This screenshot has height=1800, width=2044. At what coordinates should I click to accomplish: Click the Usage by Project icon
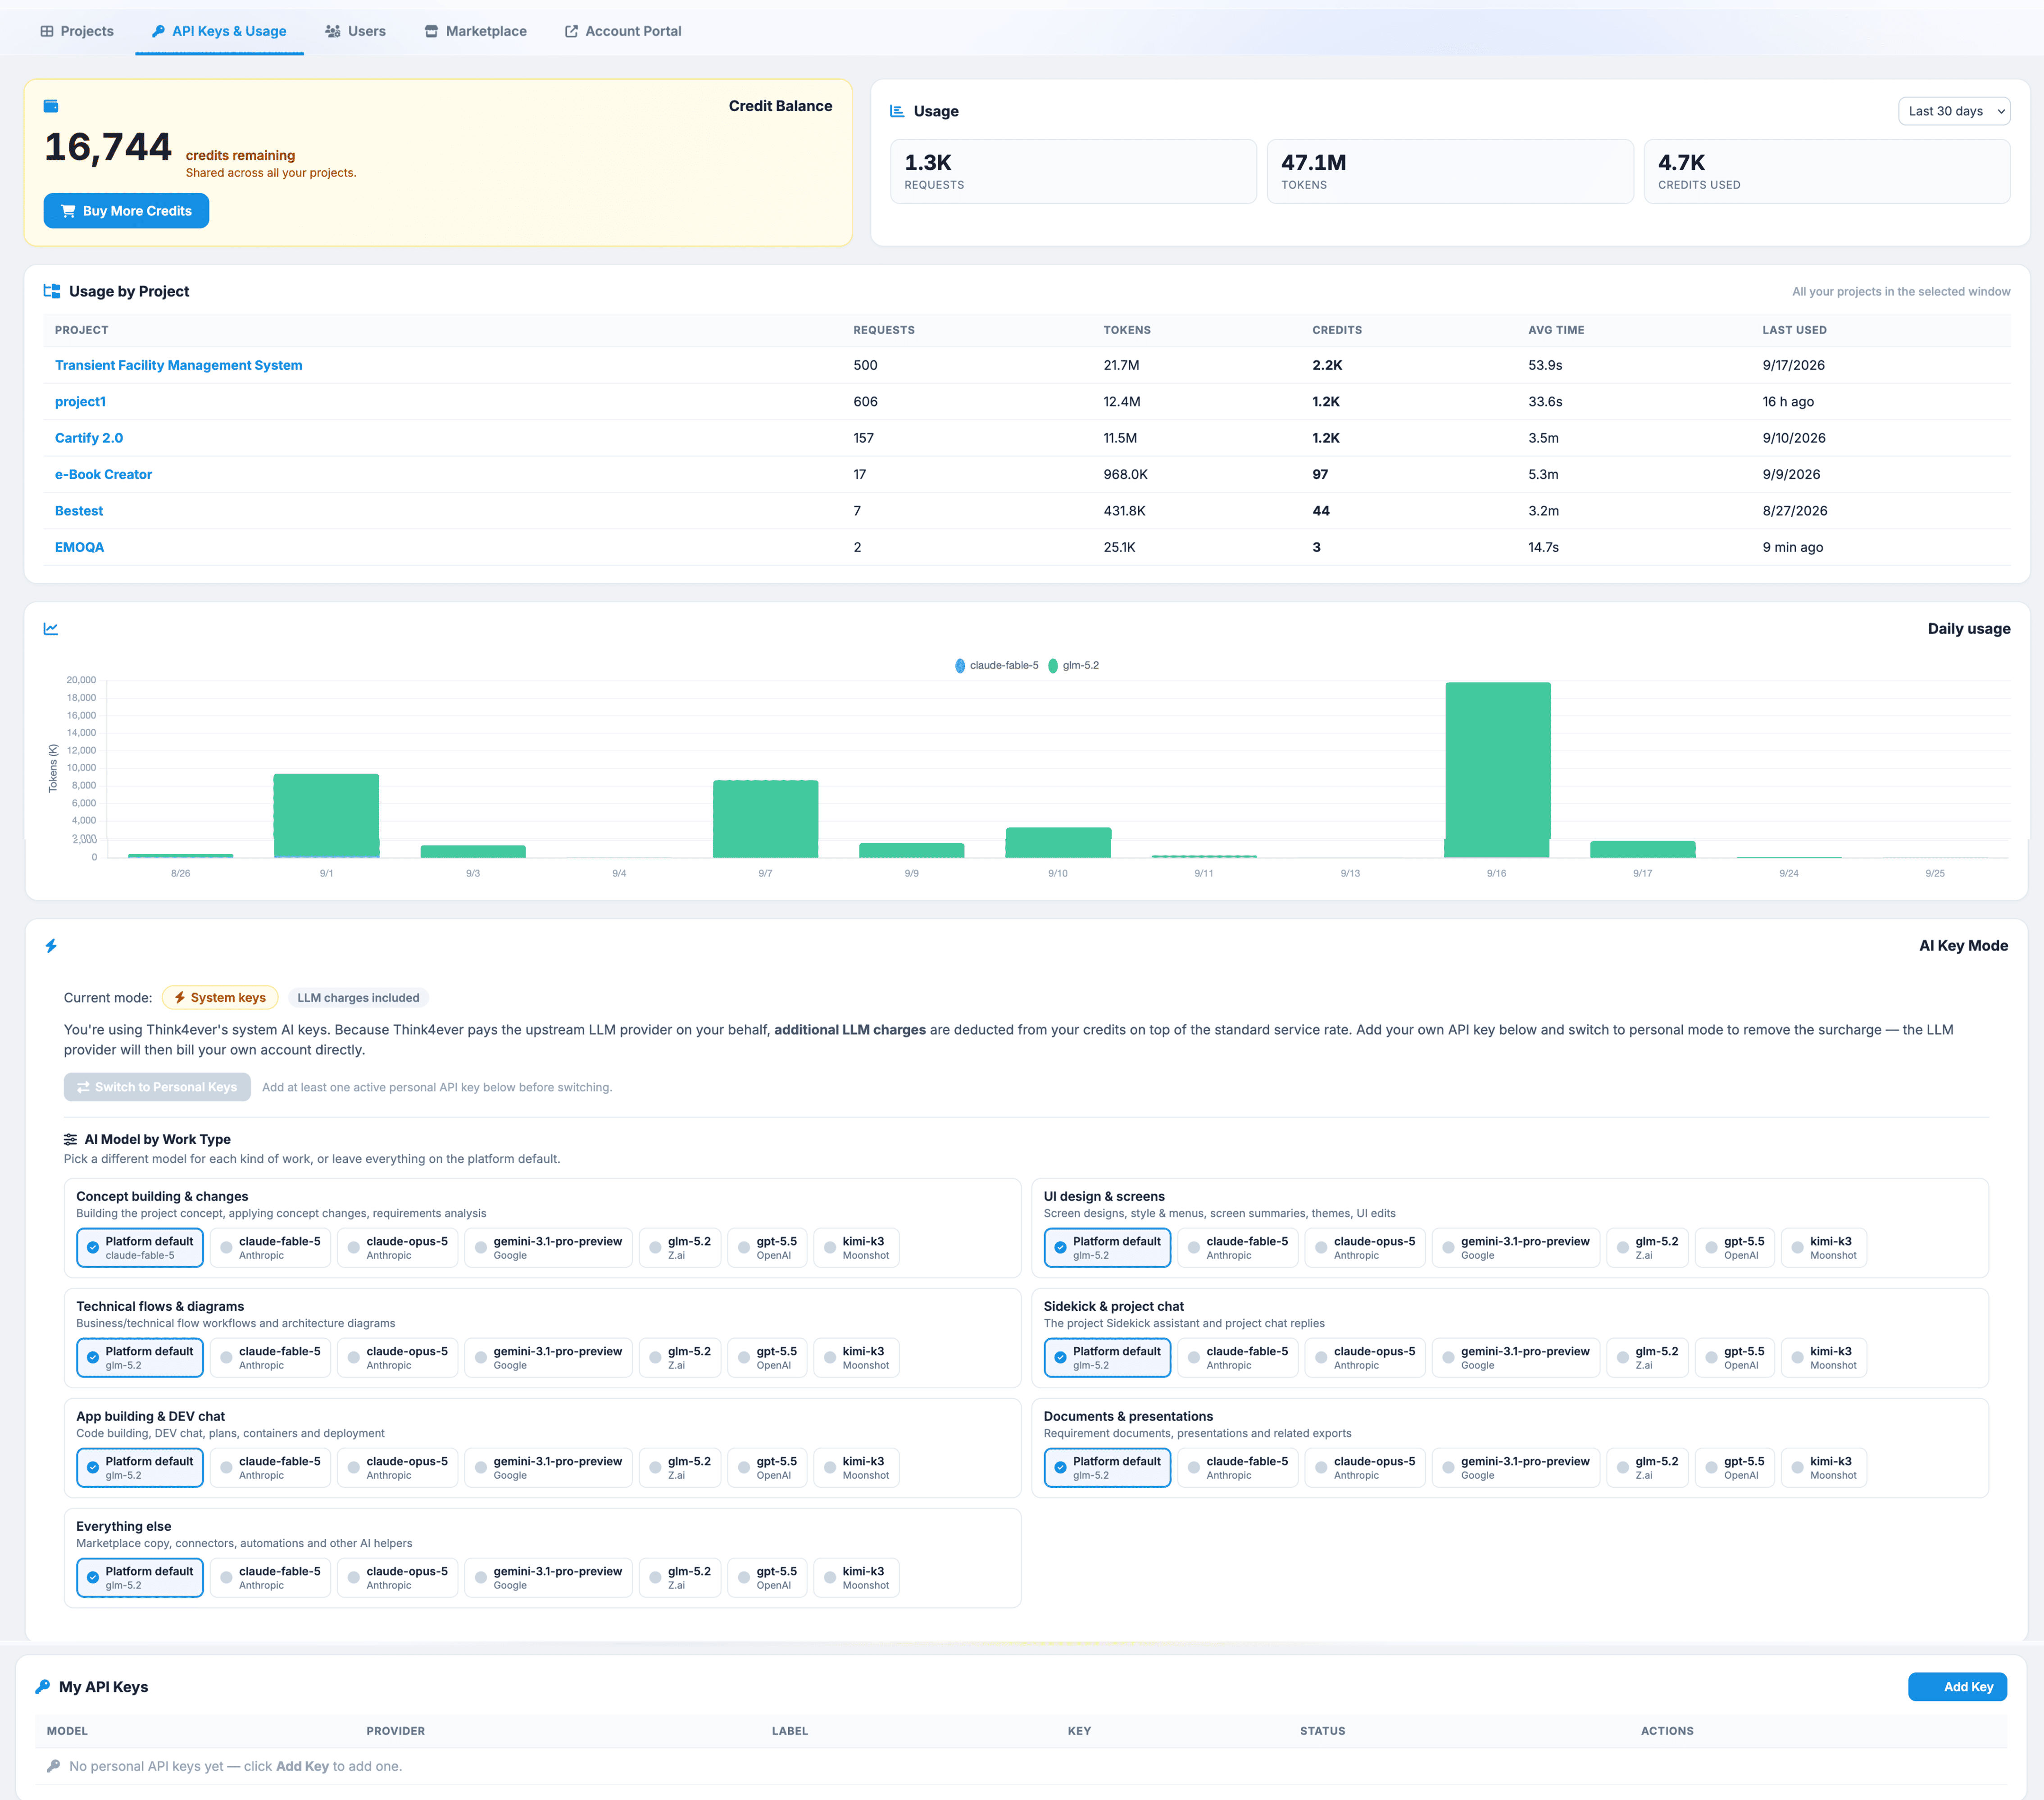52,291
